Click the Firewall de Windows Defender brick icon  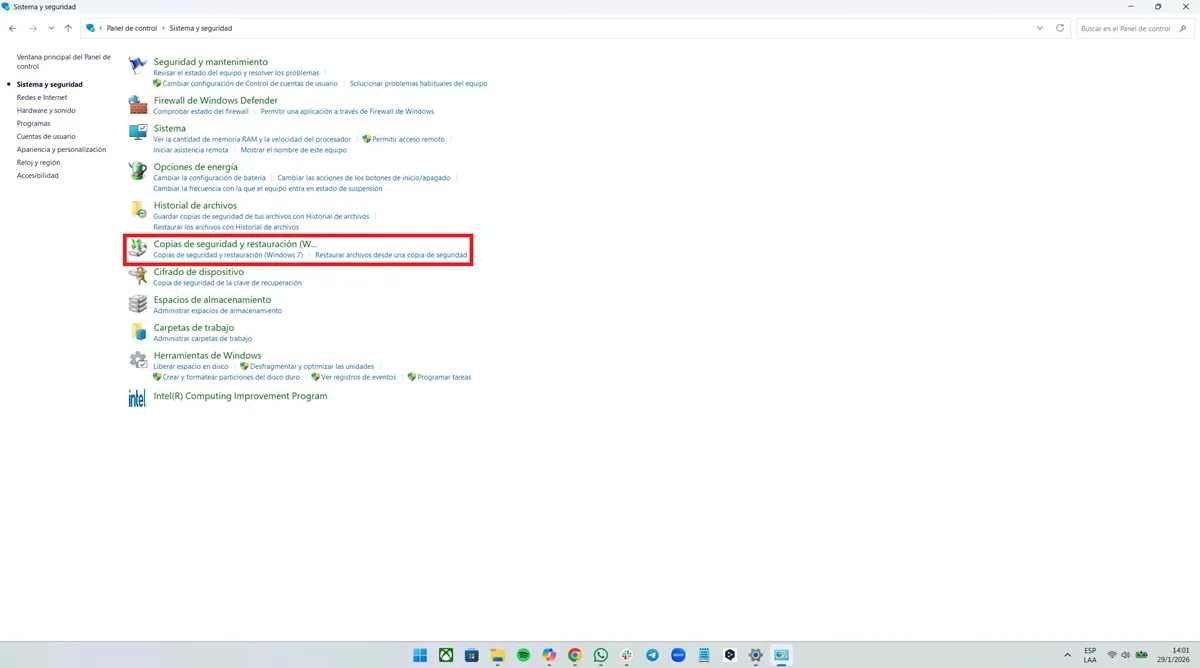pos(138,104)
